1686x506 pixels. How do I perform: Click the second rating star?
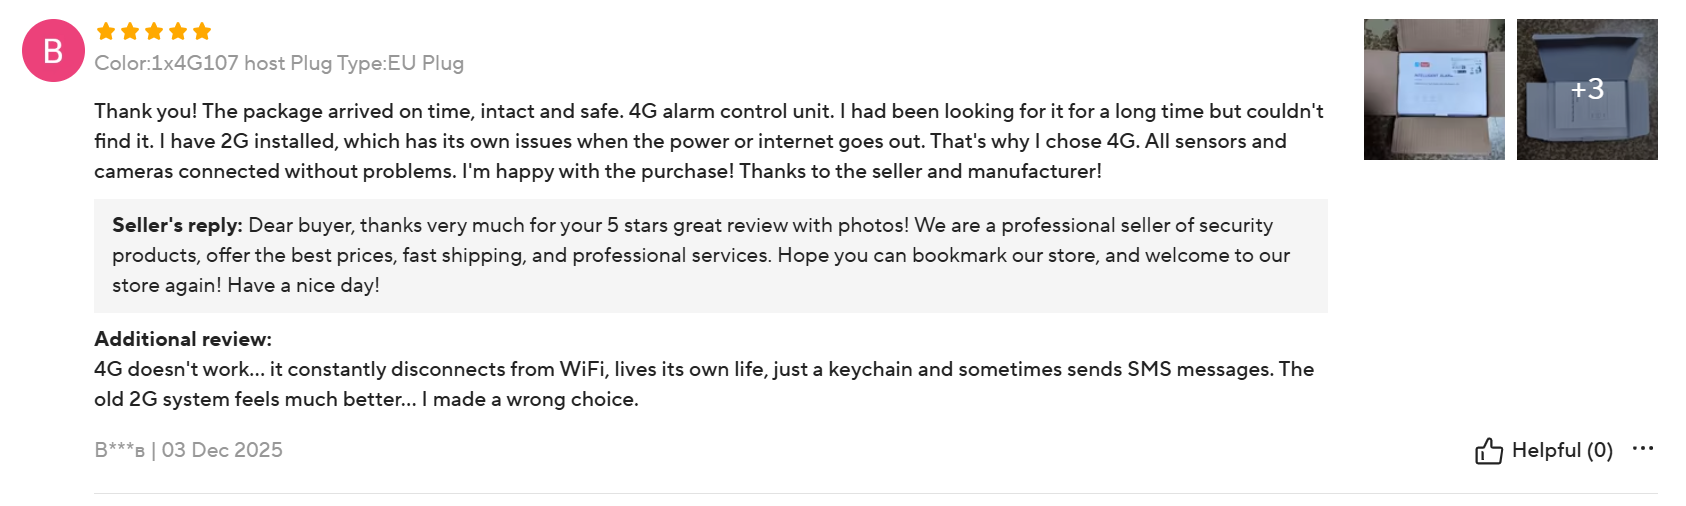(130, 31)
